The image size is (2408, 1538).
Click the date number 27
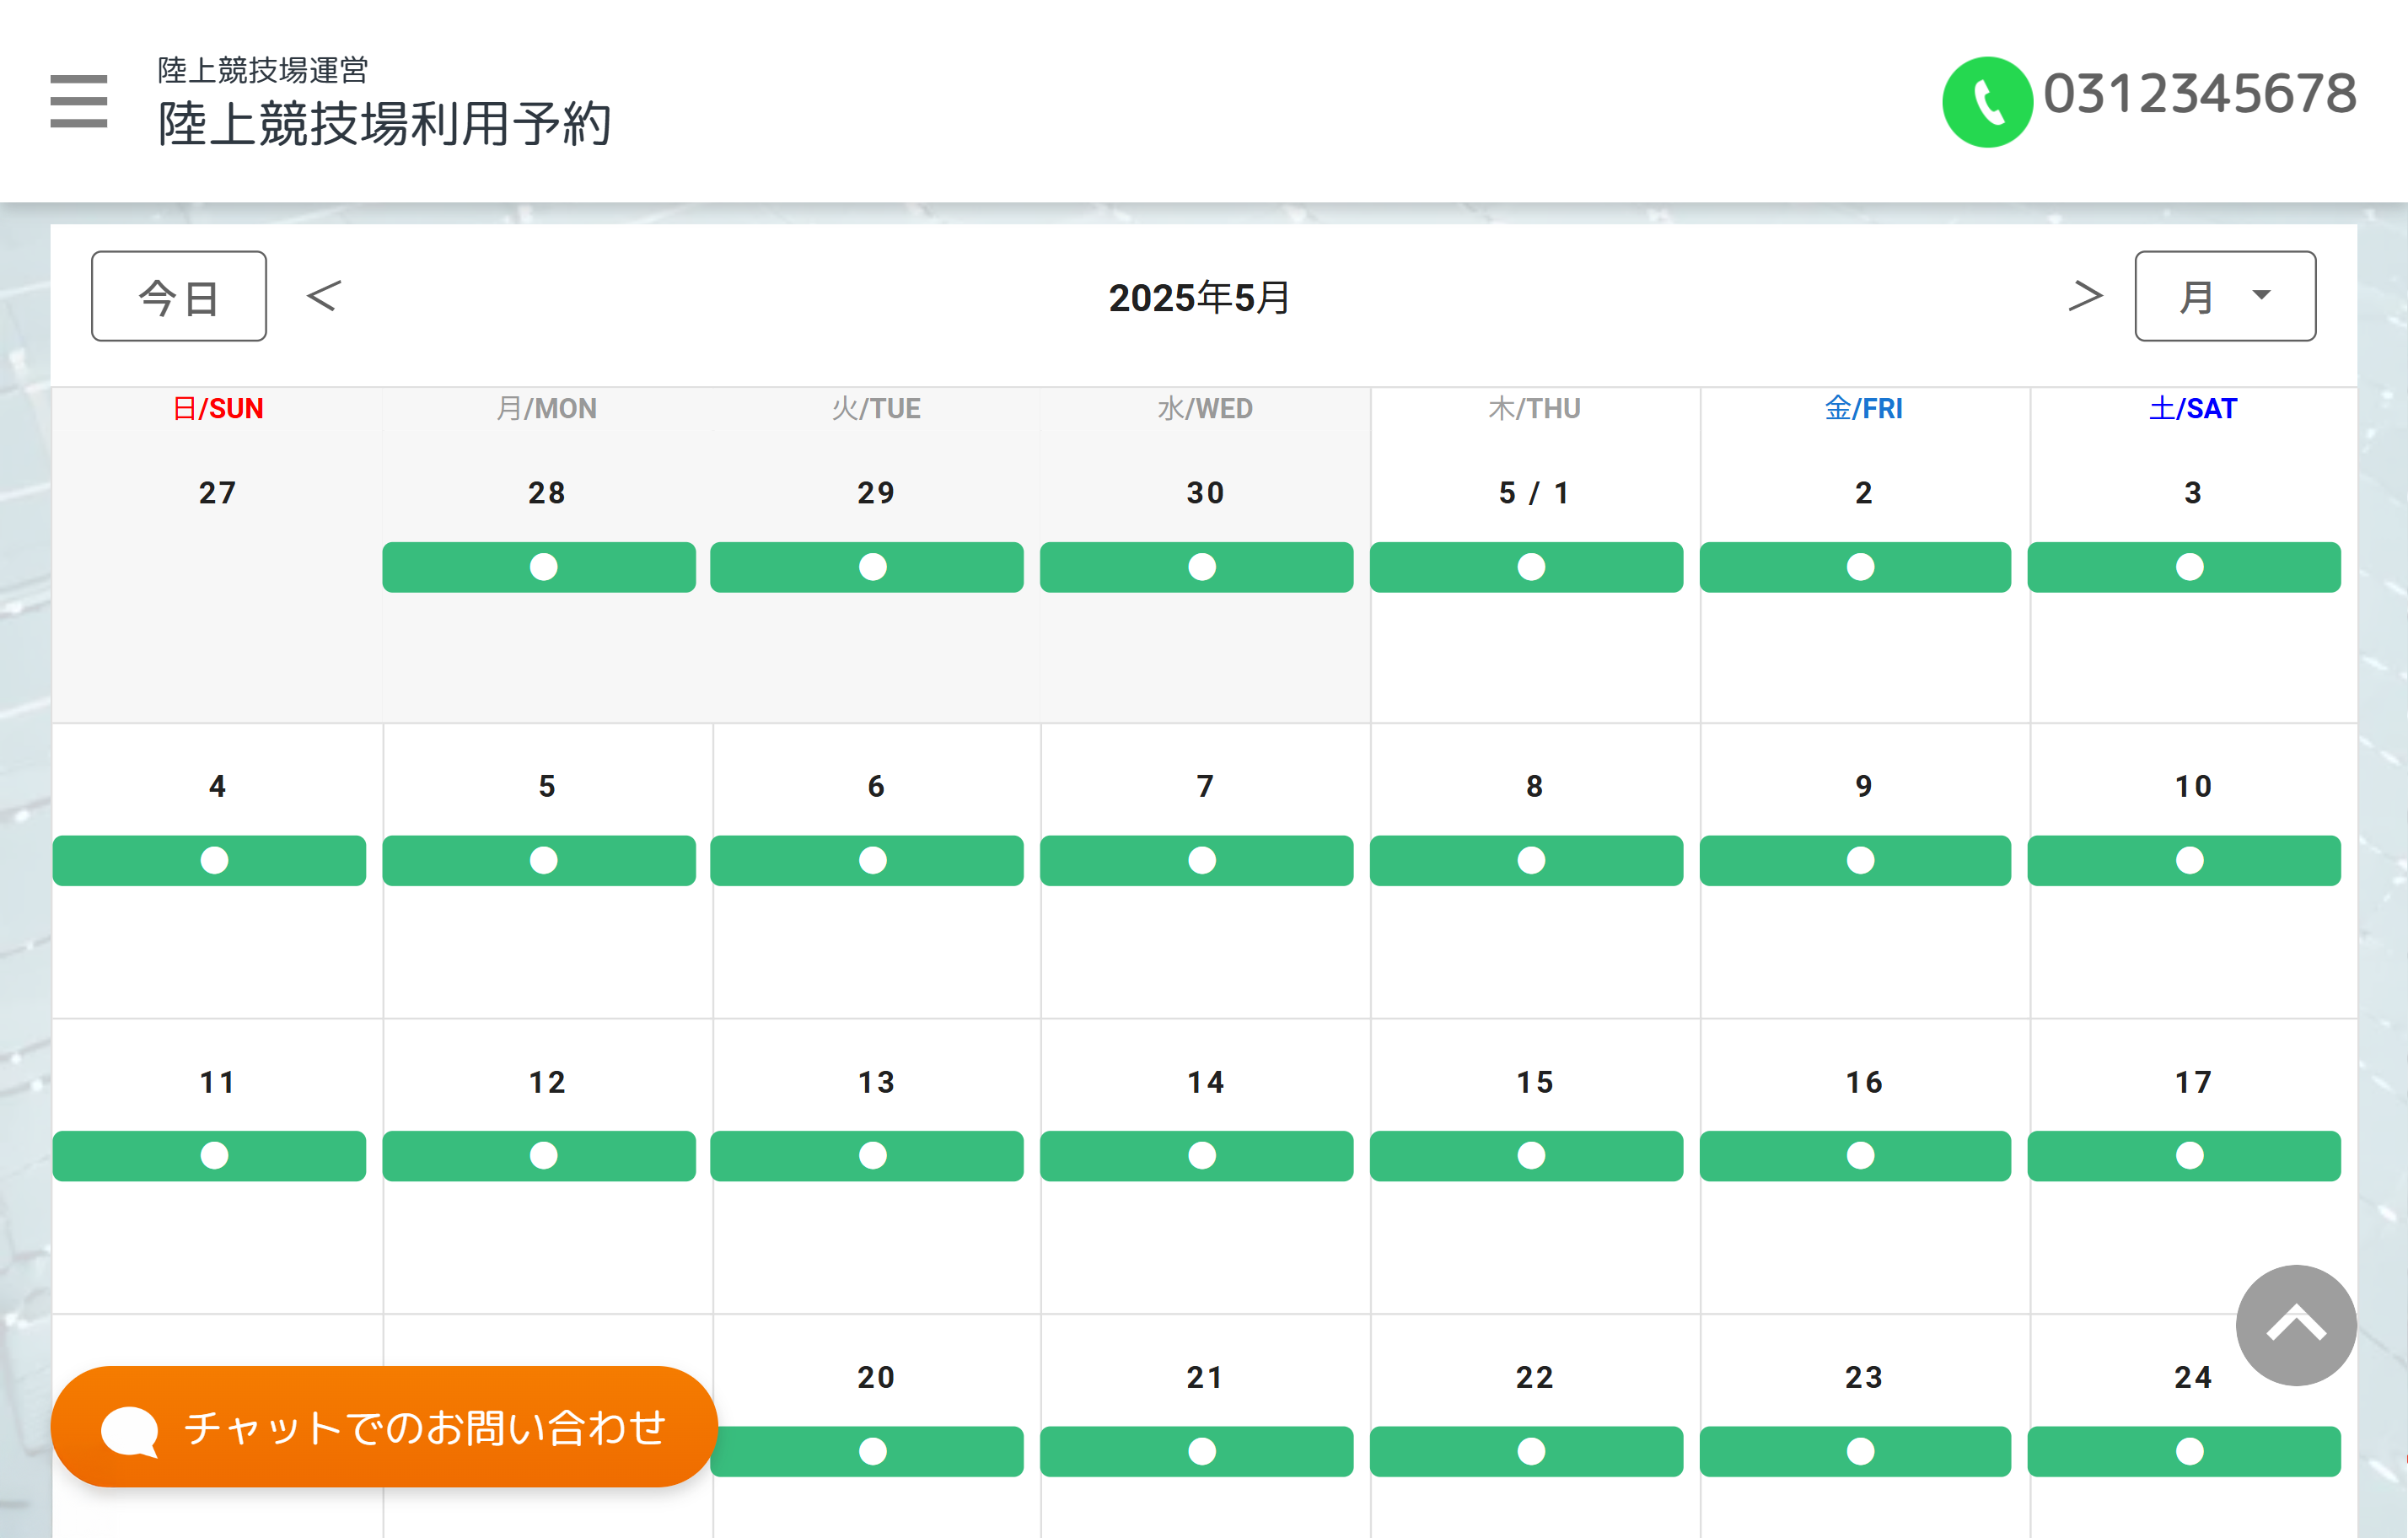point(217,493)
